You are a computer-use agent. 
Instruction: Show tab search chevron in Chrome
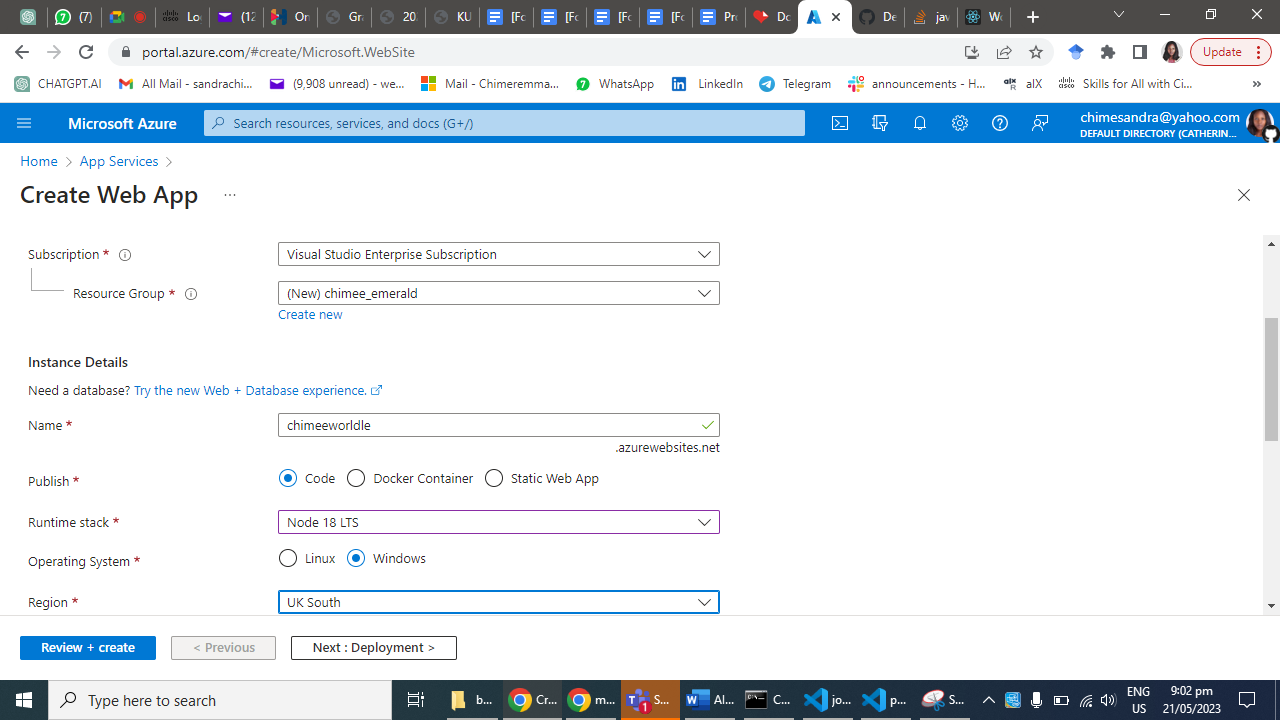1119,16
